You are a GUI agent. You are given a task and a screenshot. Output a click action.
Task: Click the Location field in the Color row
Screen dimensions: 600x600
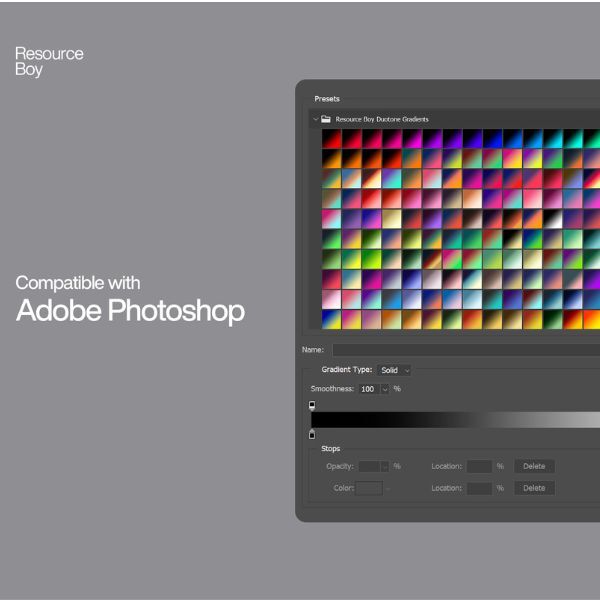coord(479,488)
